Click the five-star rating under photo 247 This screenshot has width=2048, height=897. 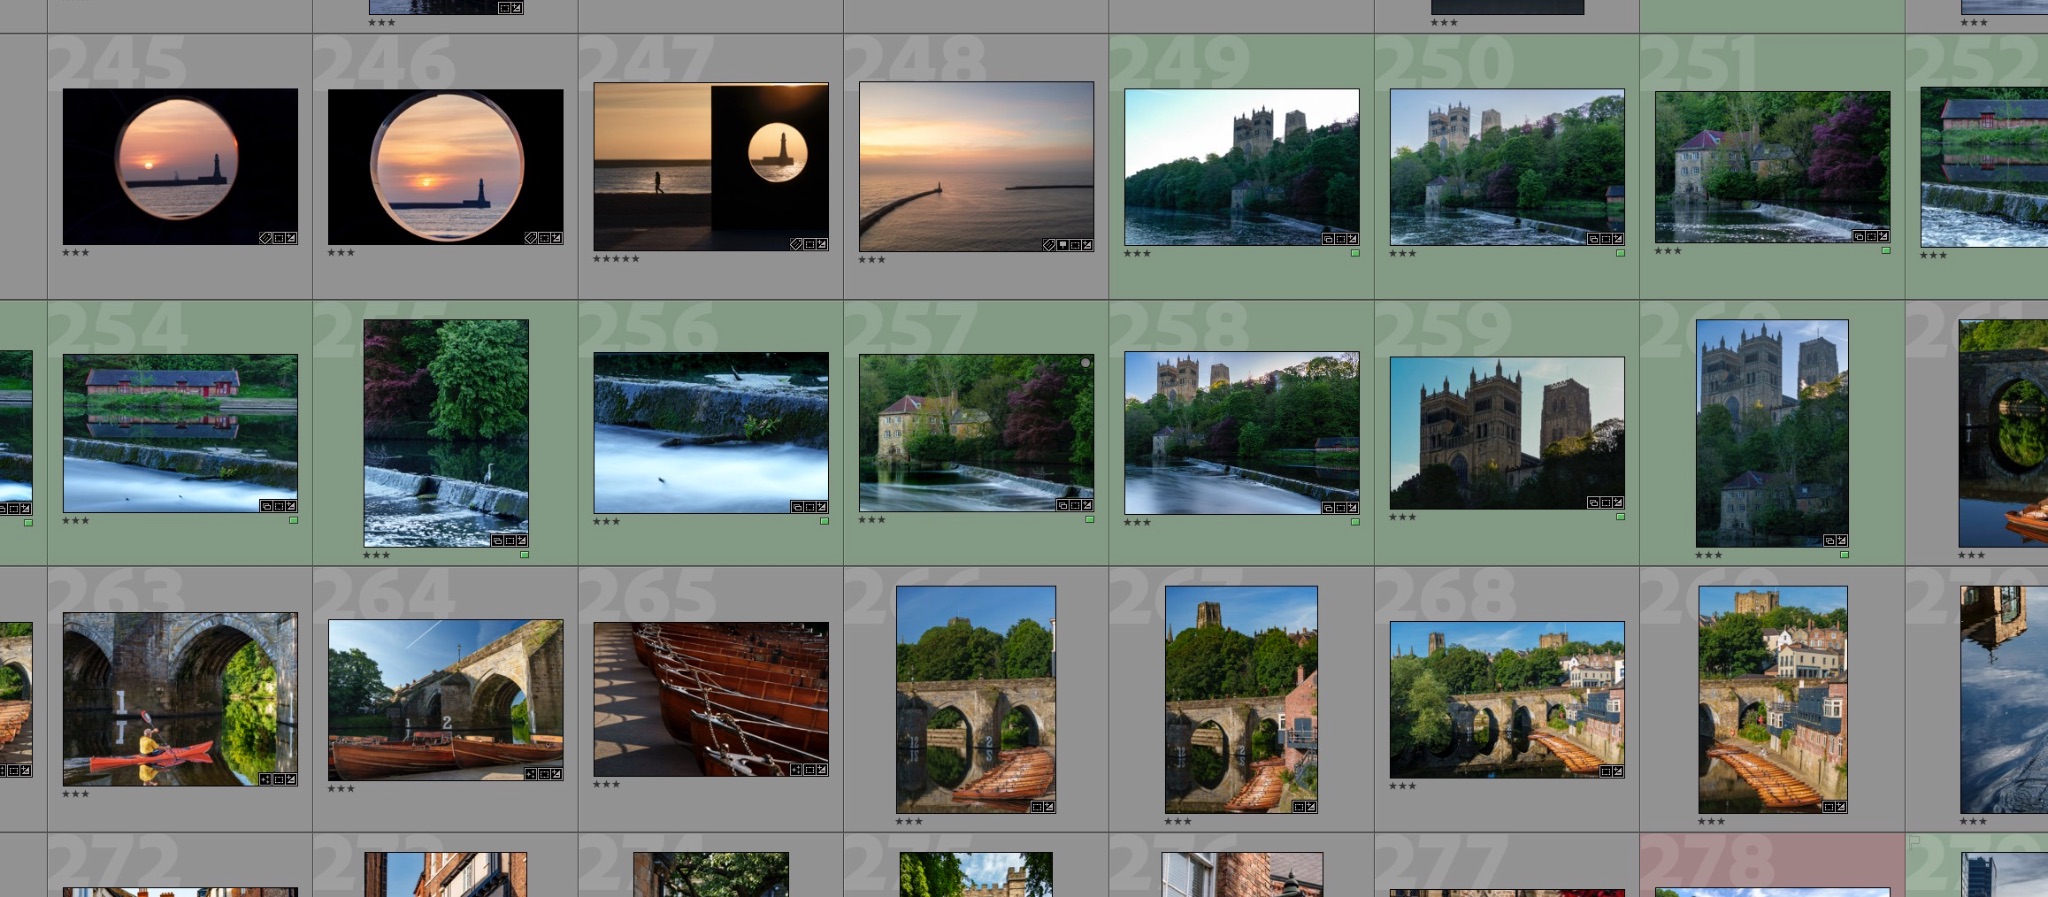616,259
